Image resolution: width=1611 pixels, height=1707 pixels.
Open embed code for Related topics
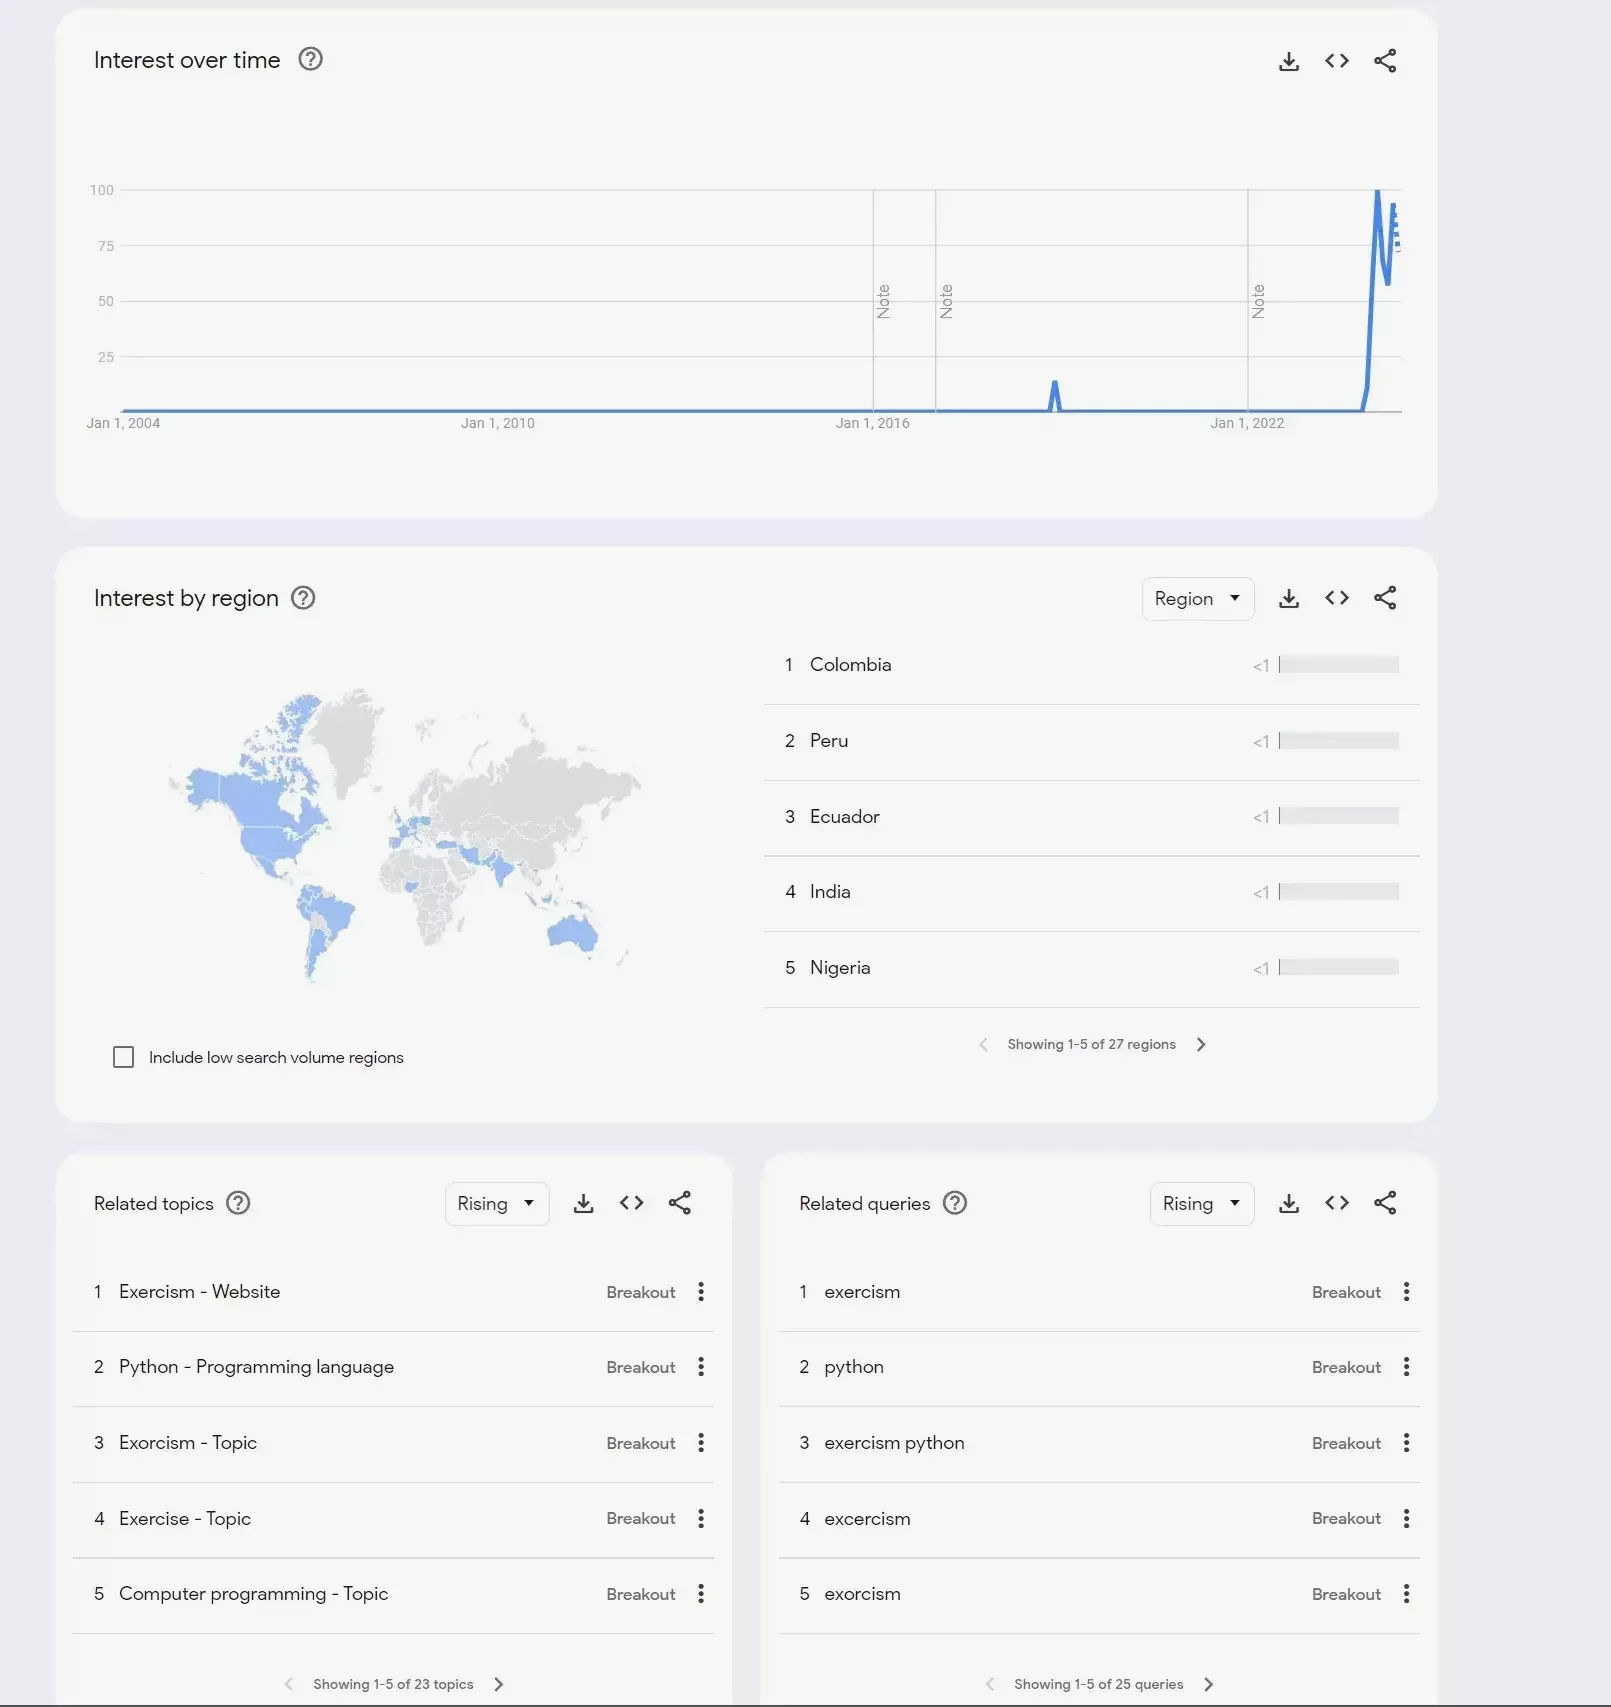click(631, 1203)
